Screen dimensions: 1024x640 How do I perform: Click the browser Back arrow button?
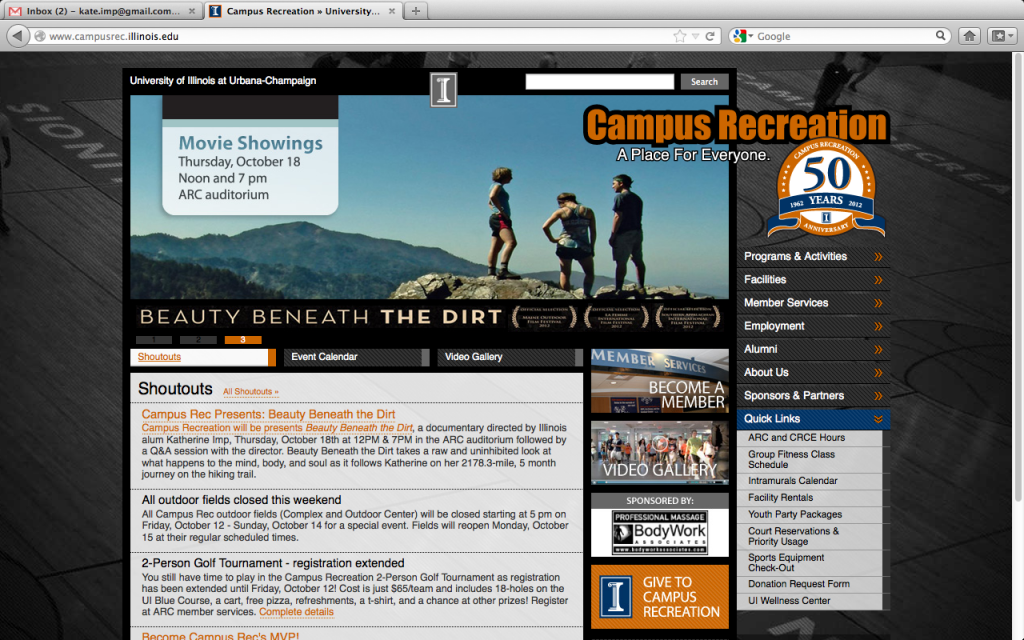click(18, 36)
